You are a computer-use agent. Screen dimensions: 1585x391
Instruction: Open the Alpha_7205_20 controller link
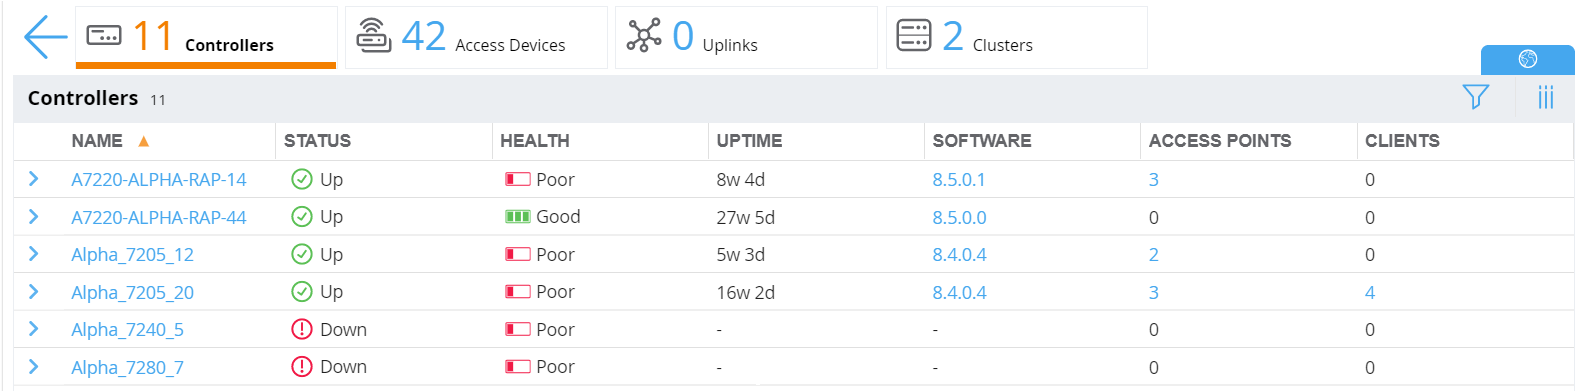(132, 293)
